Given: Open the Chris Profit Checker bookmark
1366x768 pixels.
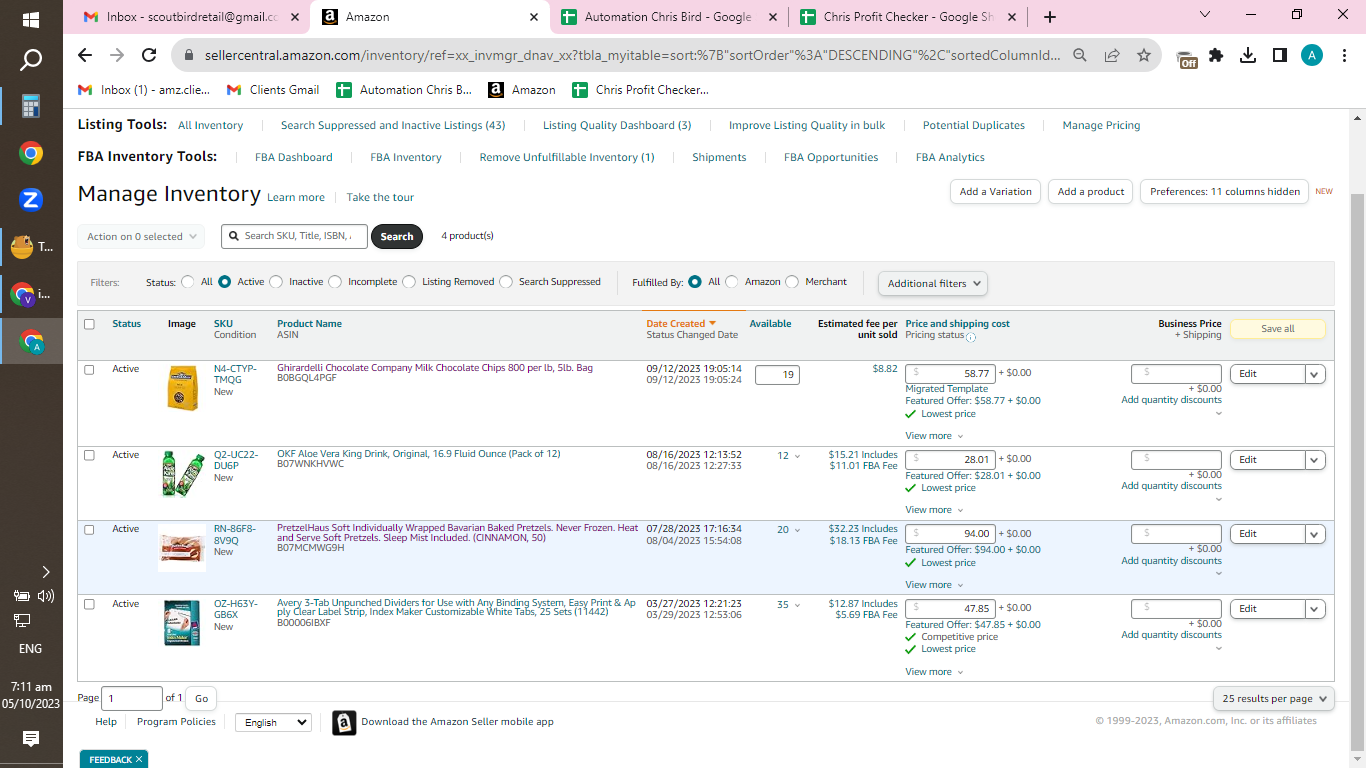Looking at the screenshot, I should (640, 90).
